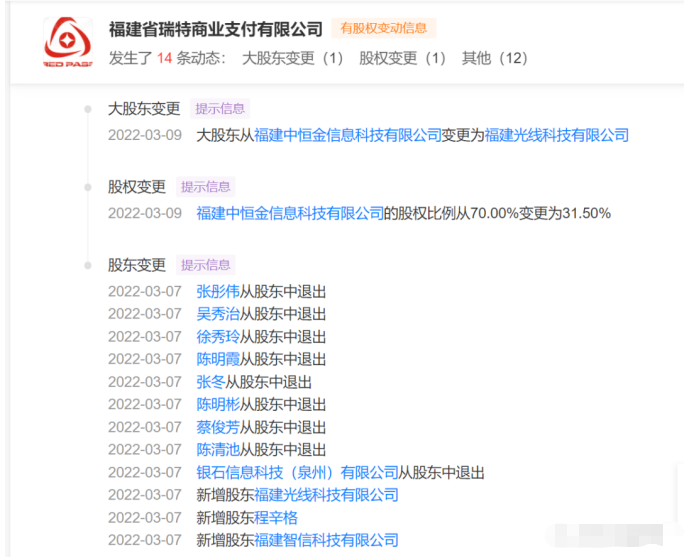Open 银石信息科技（泉州）有限公司 link
This screenshot has height=557, width=684.
point(297,472)
